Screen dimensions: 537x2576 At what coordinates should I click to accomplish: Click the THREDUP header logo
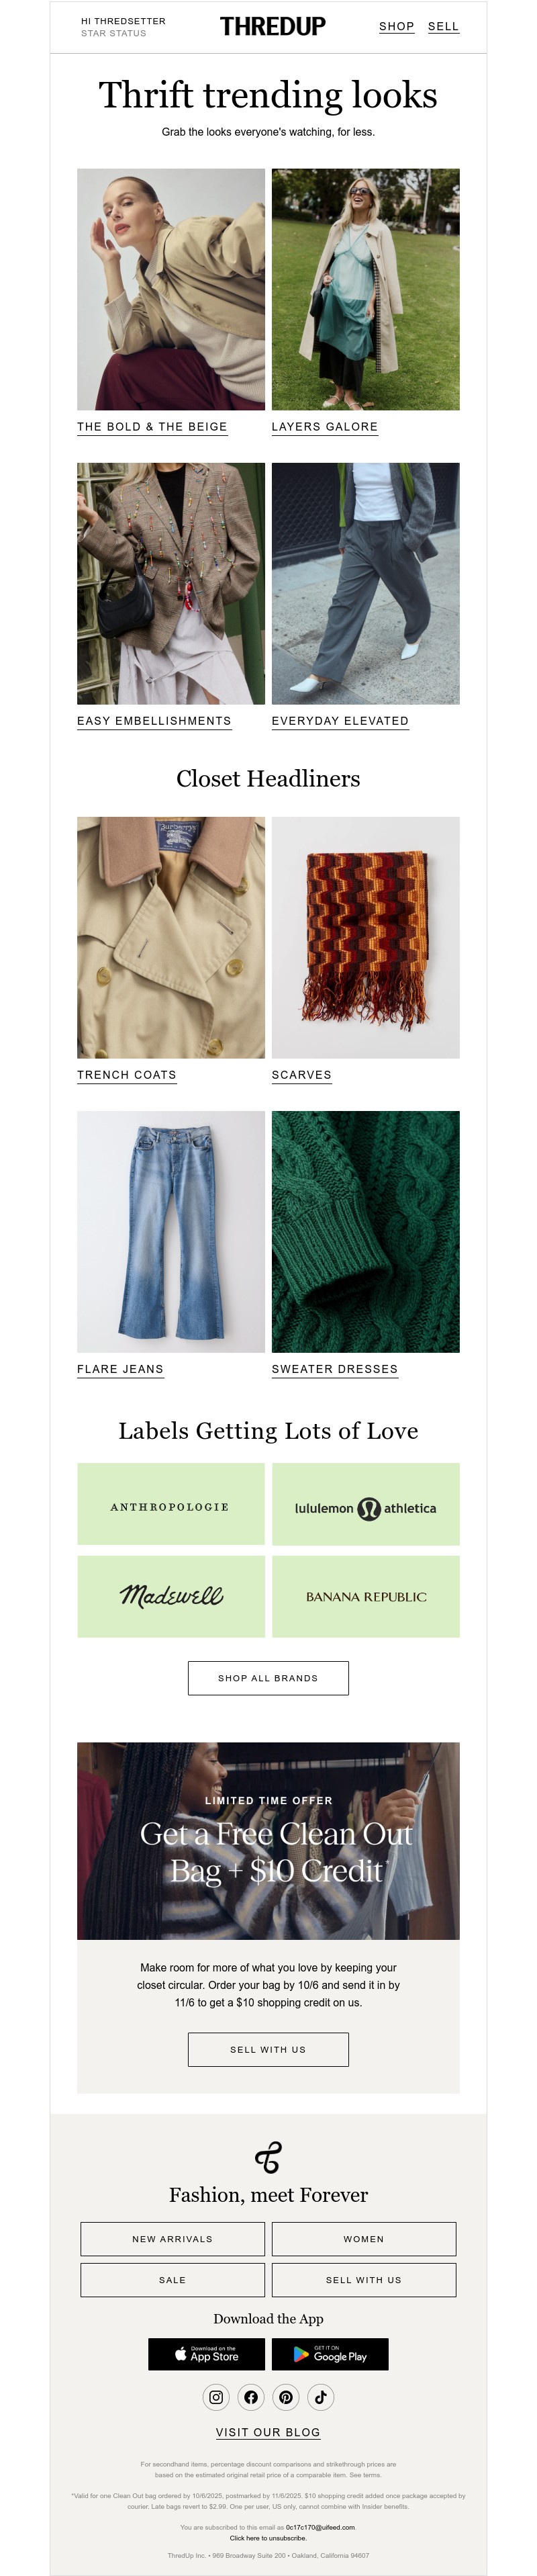[x=272, y=27]
